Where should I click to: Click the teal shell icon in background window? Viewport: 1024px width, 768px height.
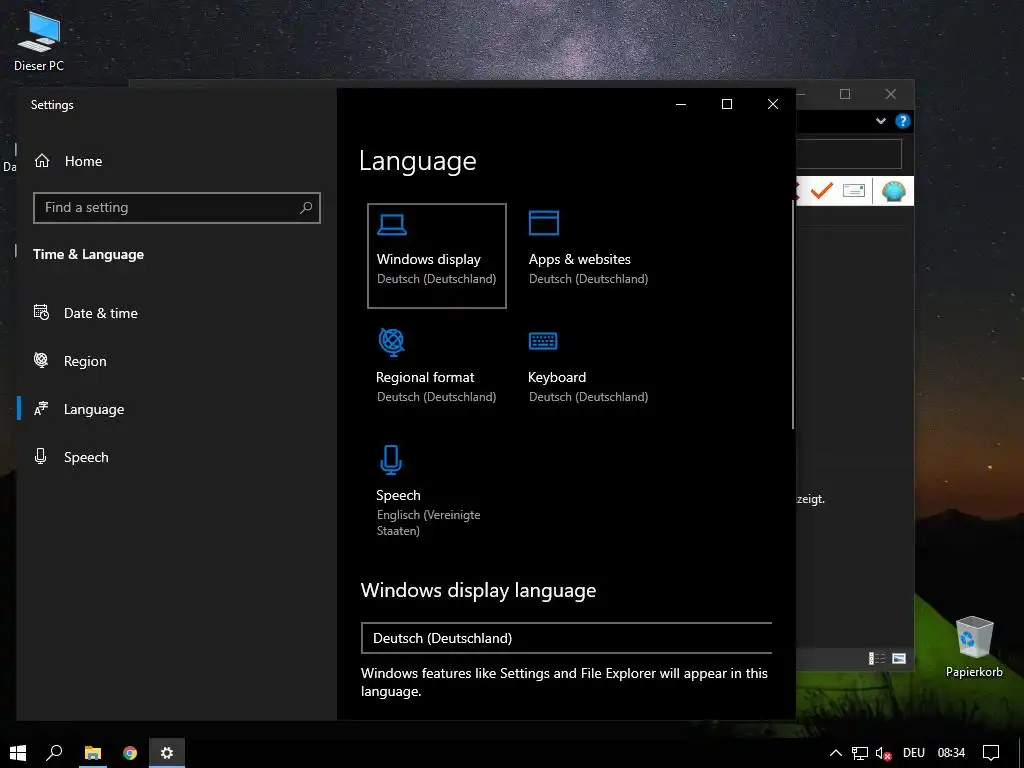[893, 191]
